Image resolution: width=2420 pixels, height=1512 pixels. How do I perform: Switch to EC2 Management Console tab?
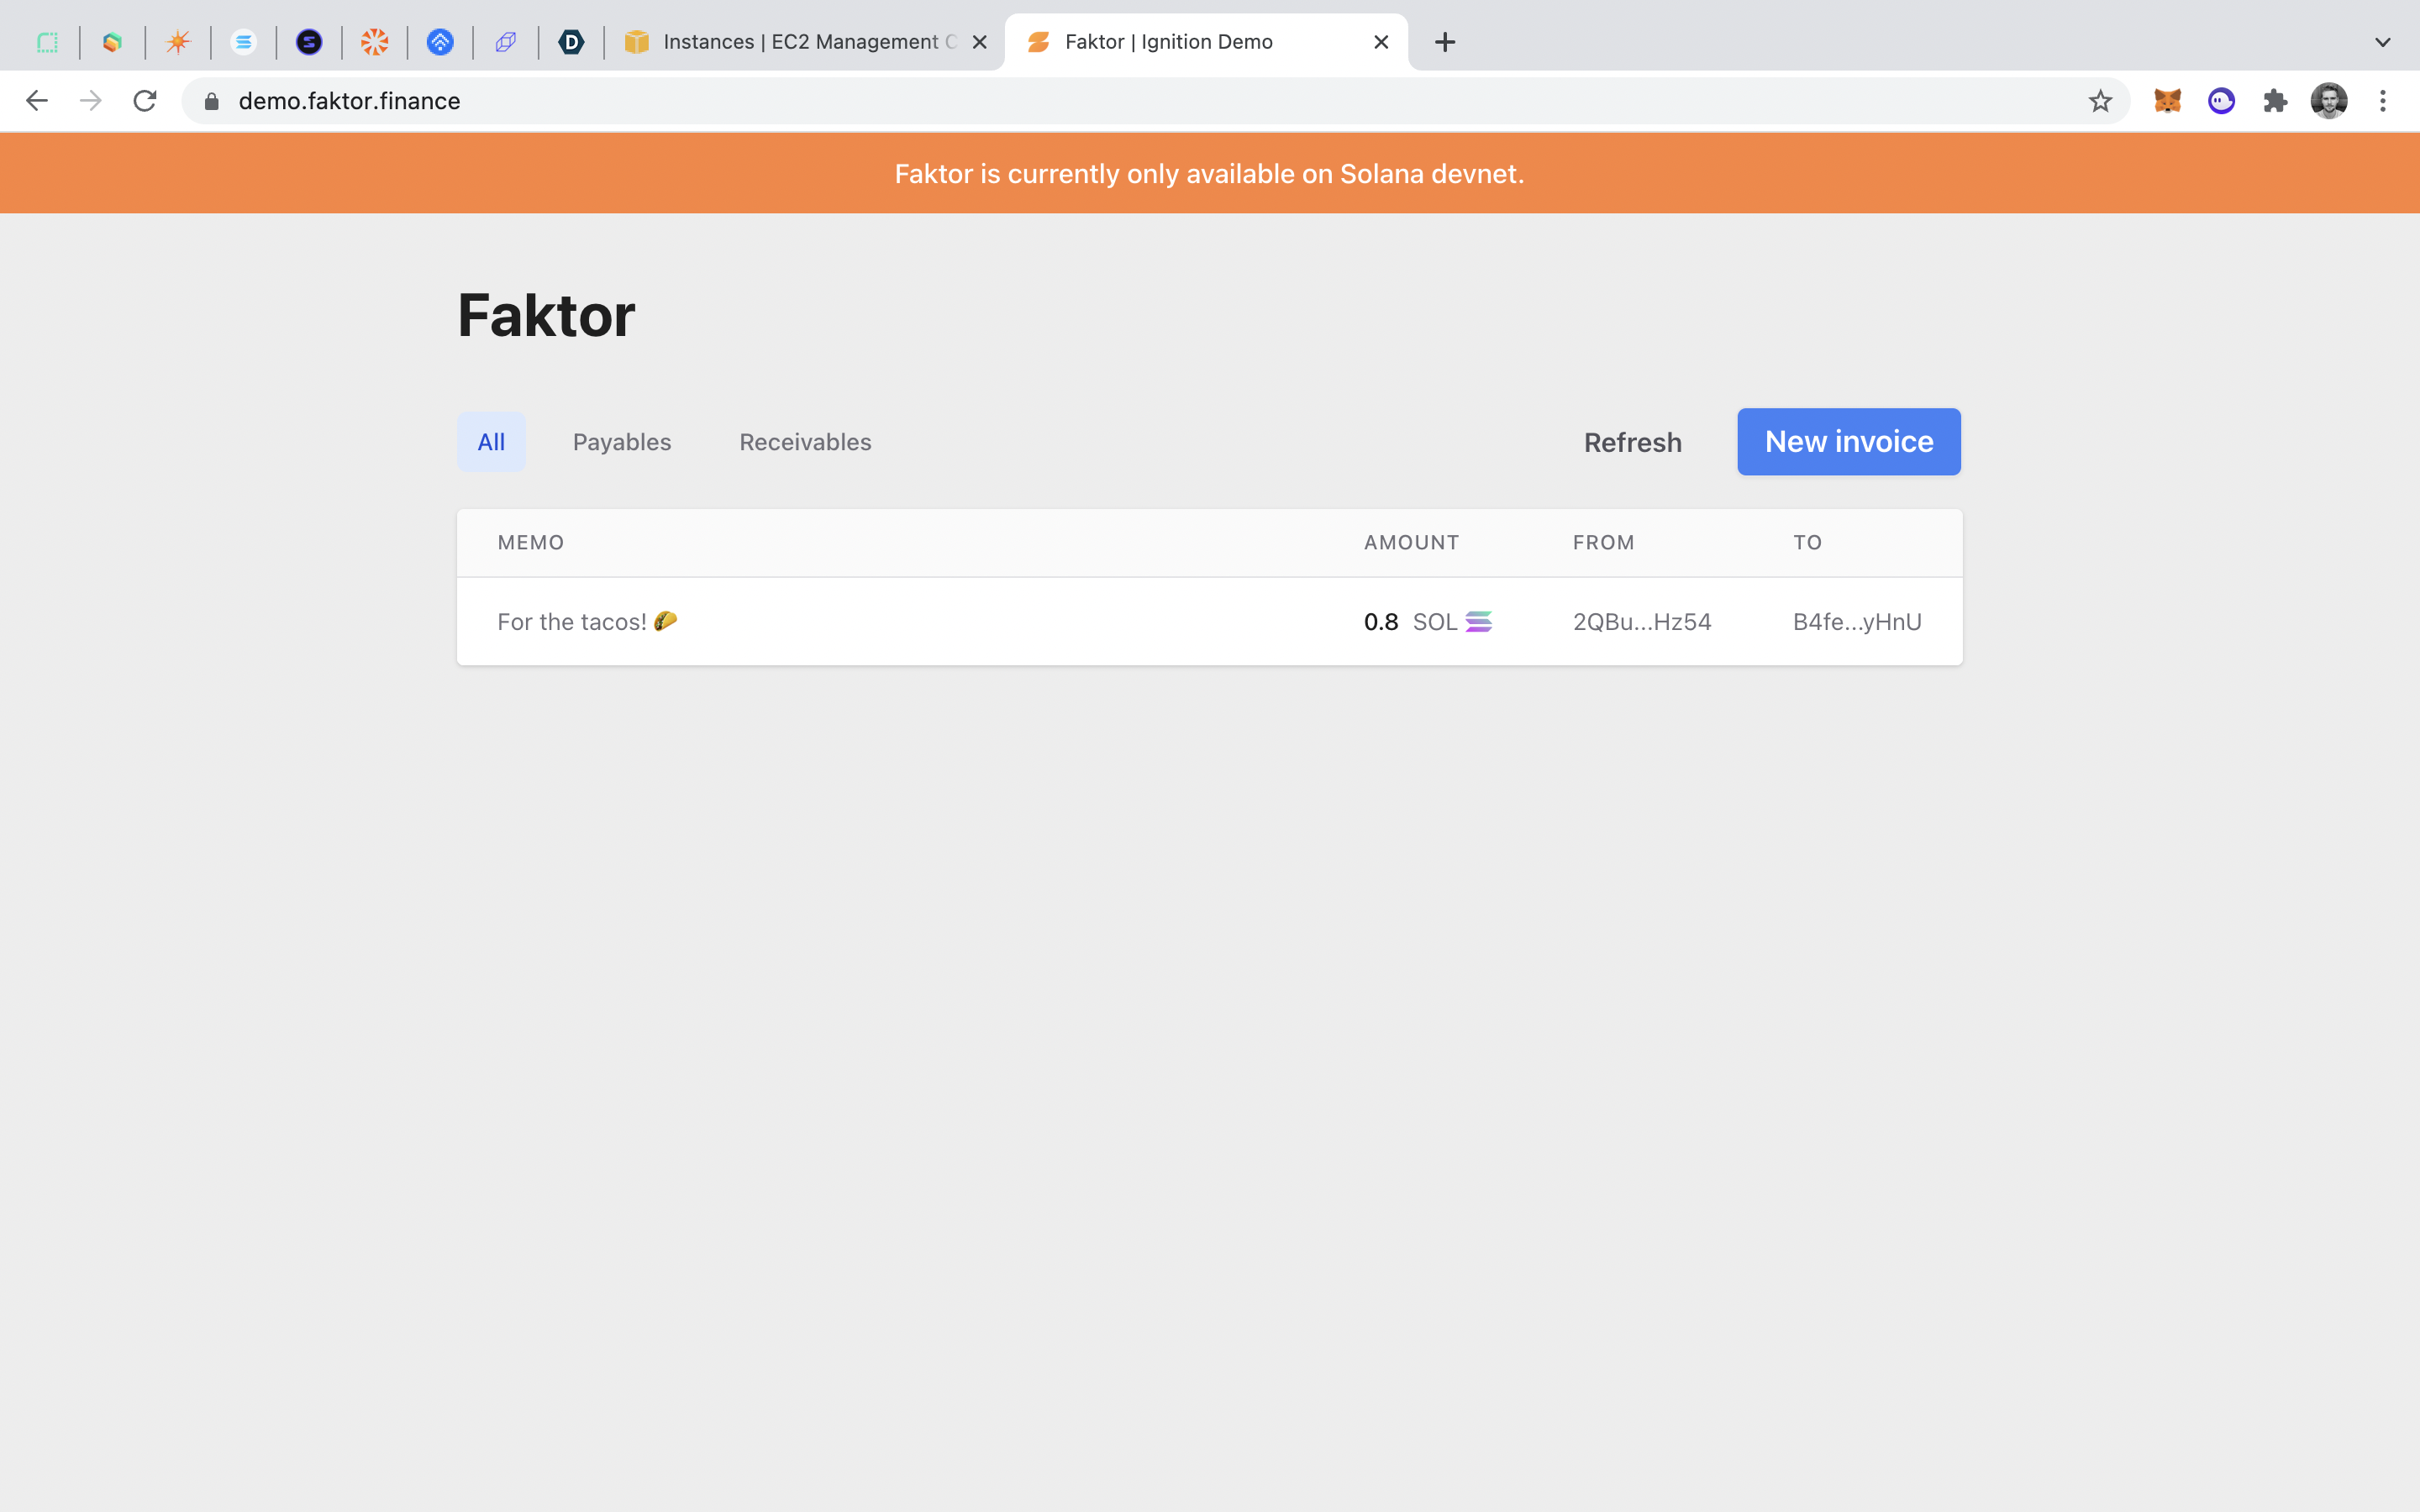(x=800, y=42)
